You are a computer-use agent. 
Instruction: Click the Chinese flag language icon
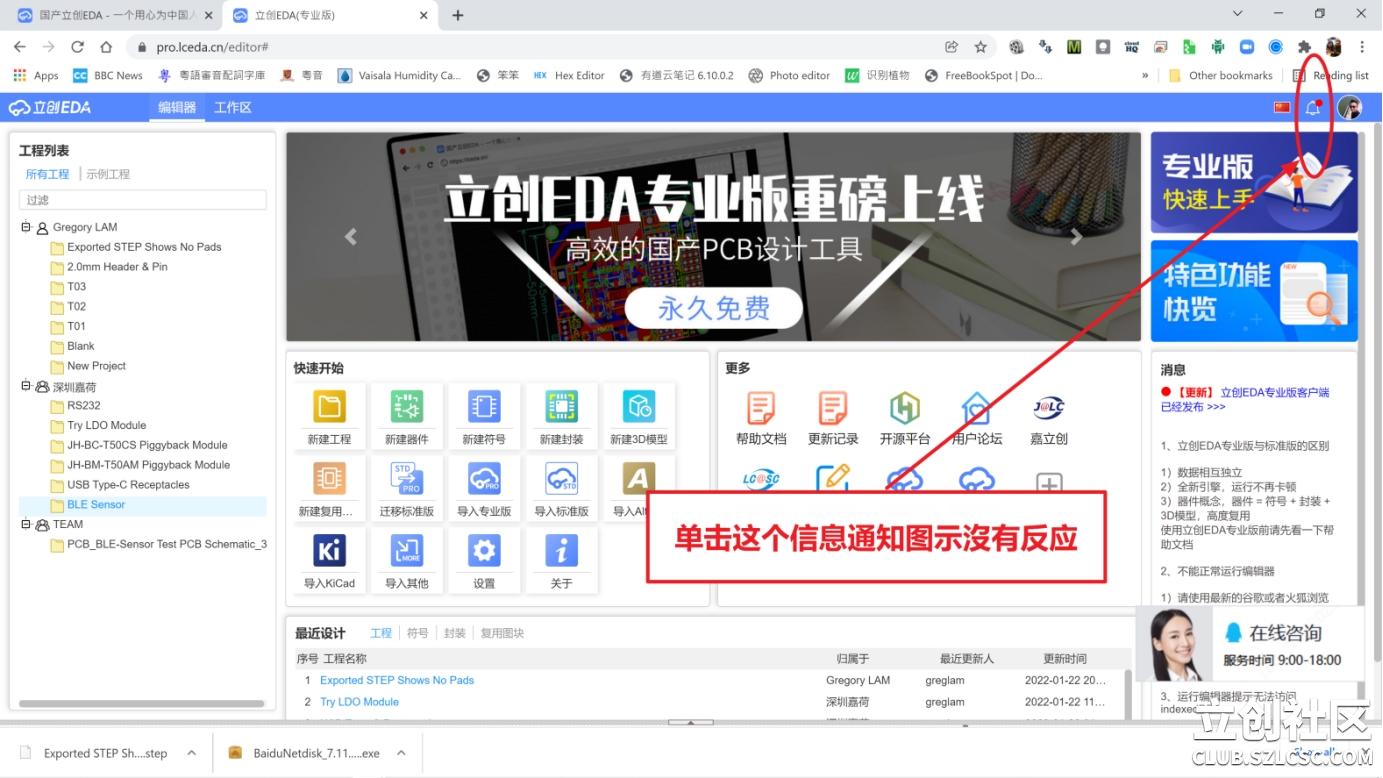(x=1282, y=107)
